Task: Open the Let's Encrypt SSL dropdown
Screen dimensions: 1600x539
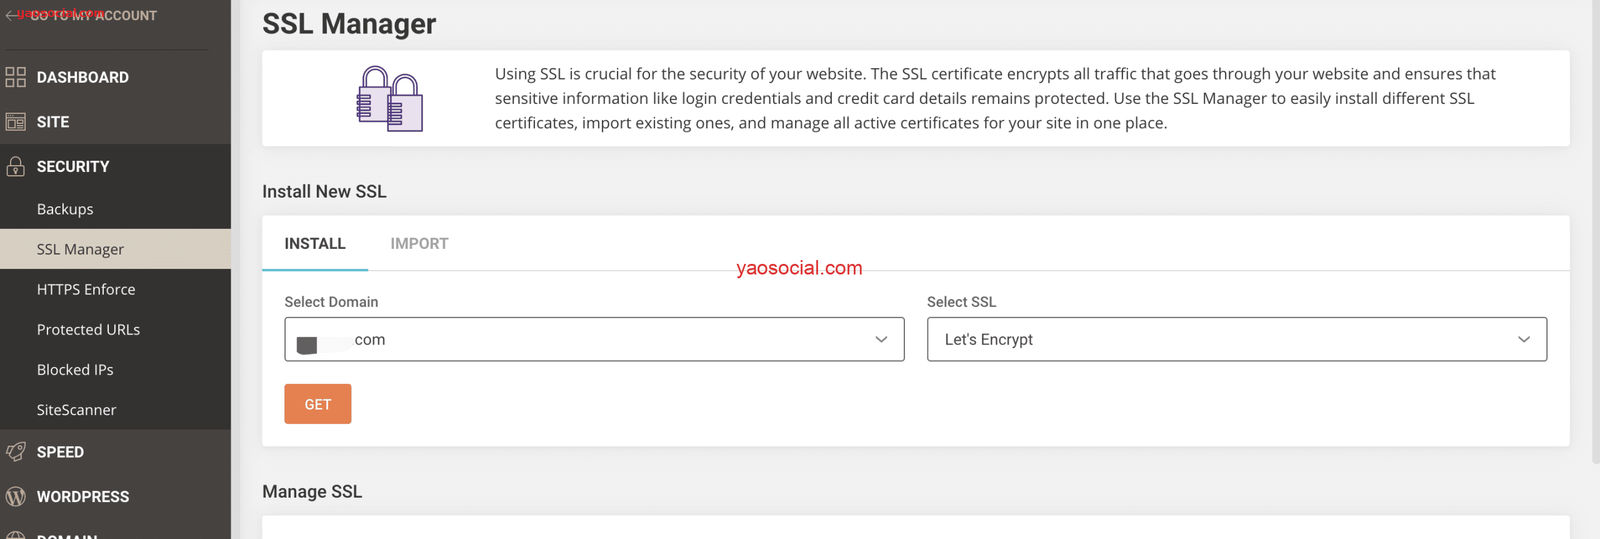Action: (x=1236, y=340)
